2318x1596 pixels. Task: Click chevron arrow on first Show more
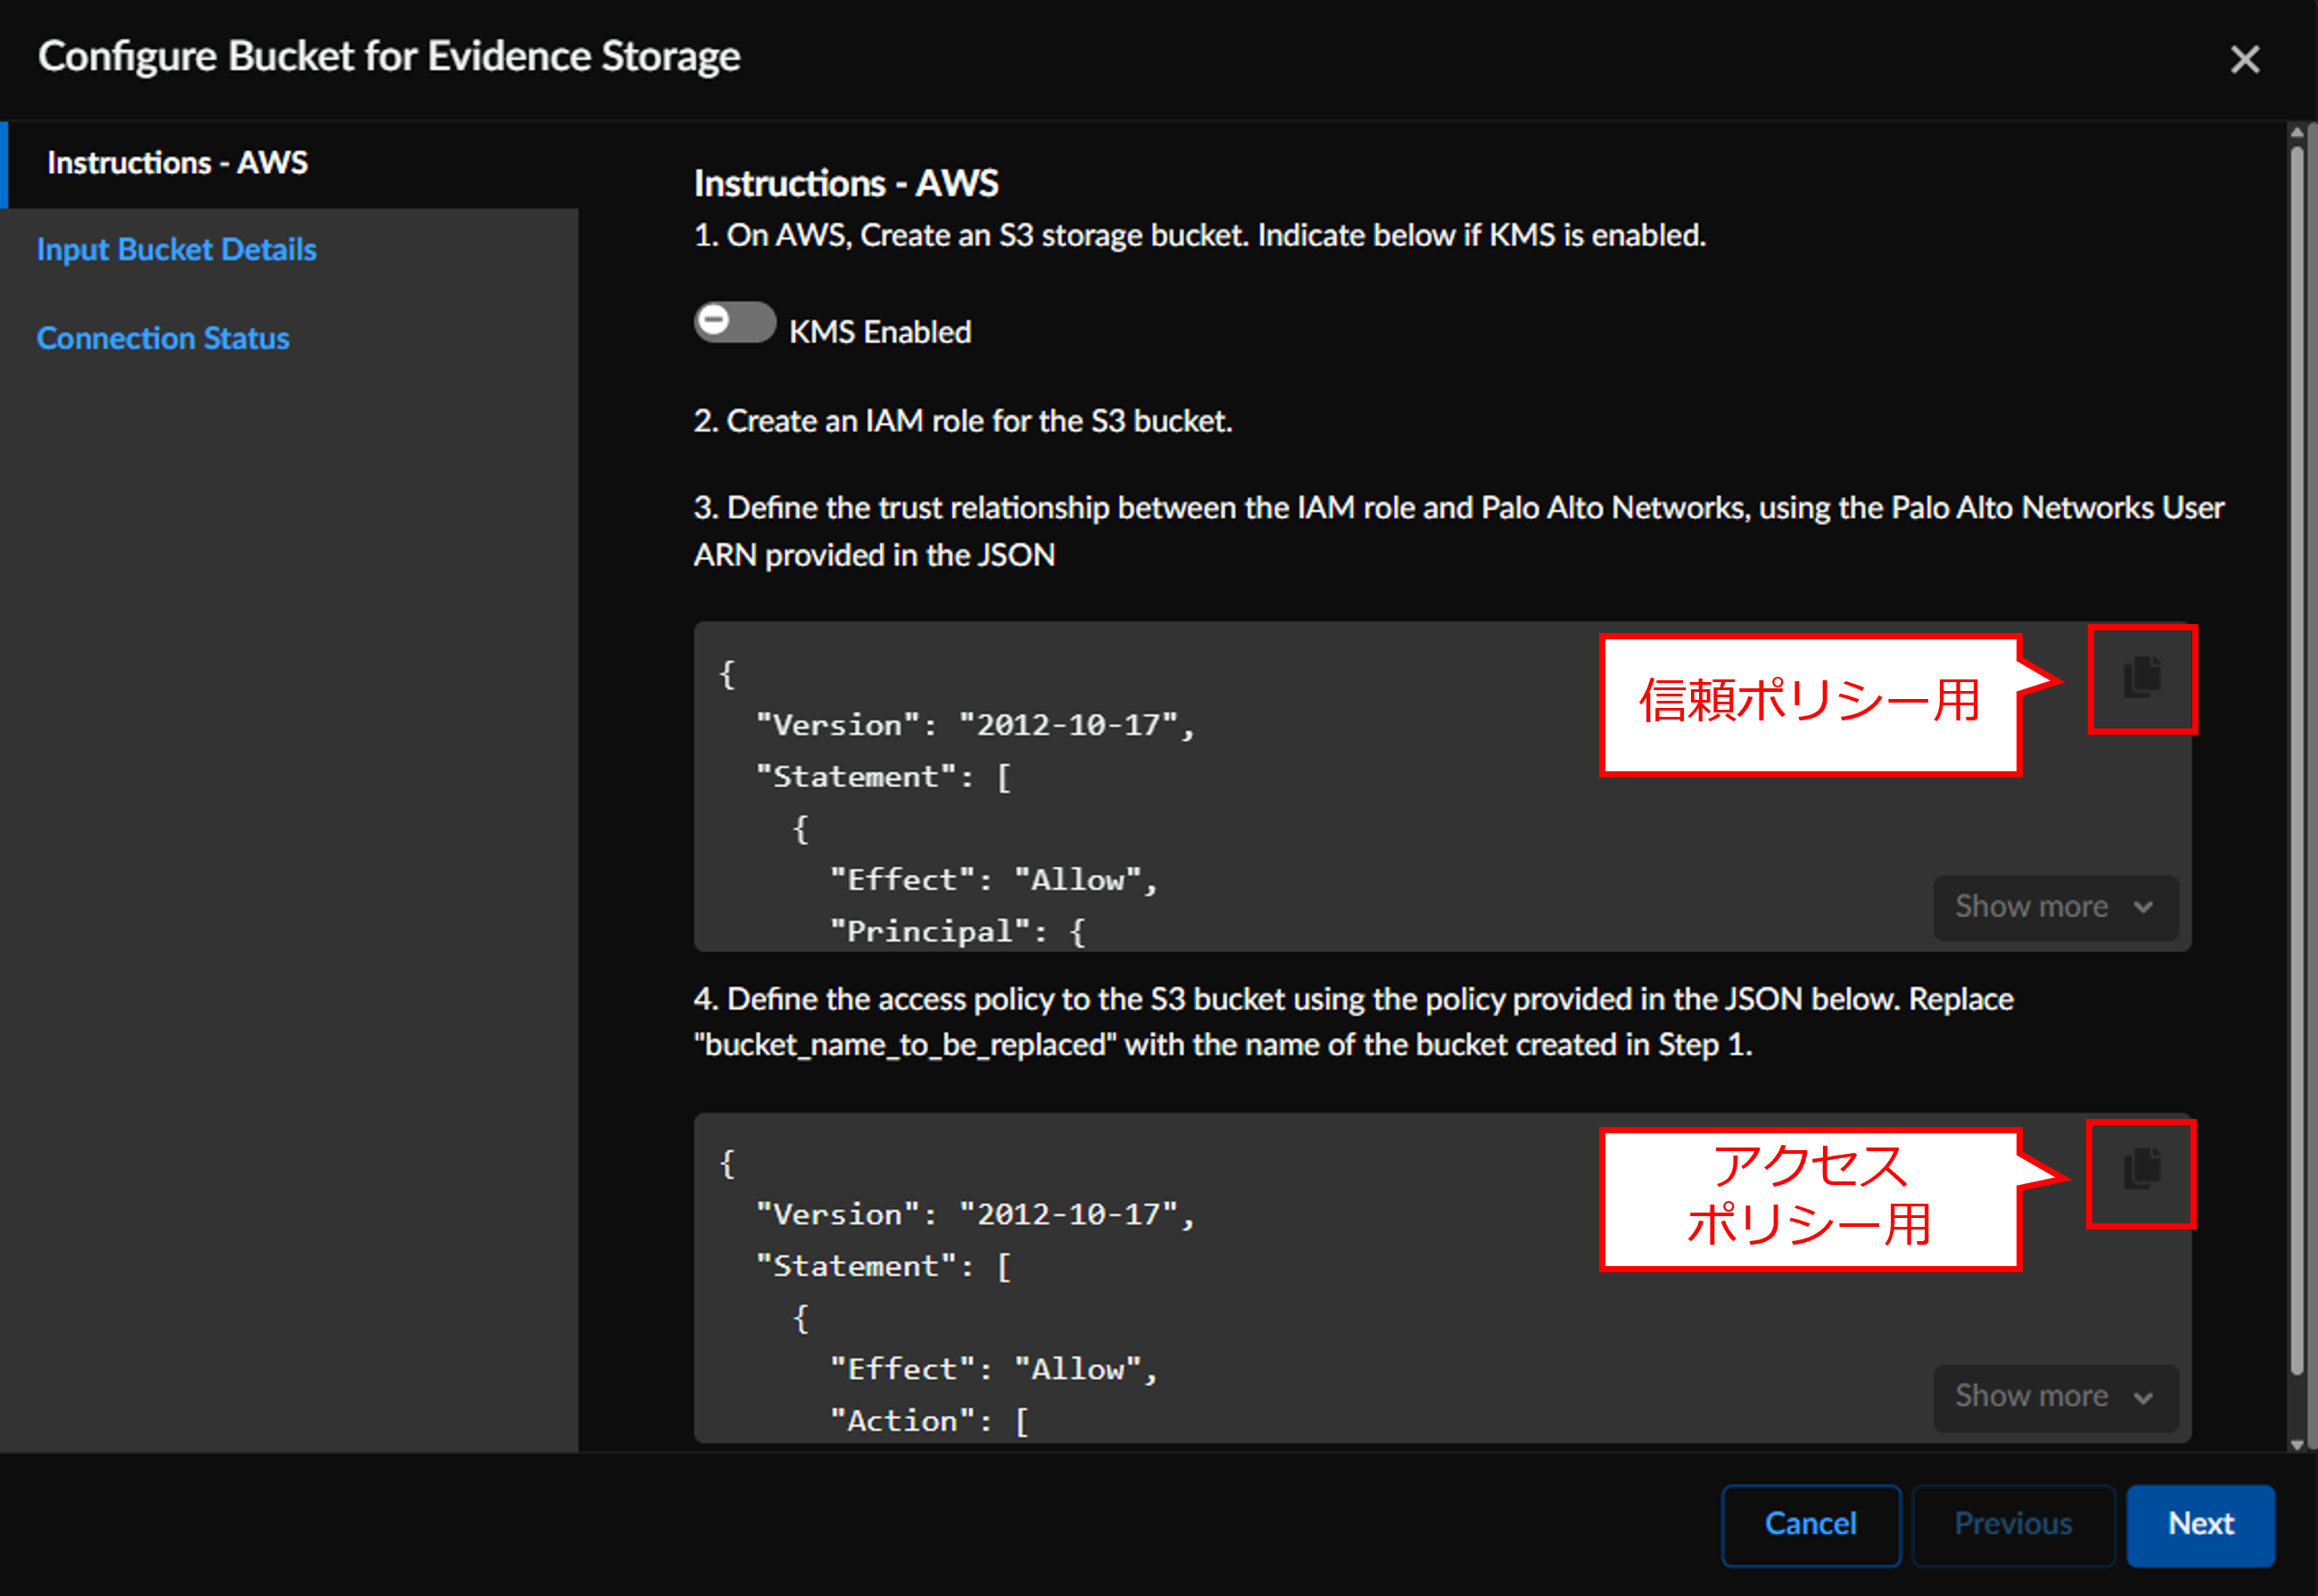coord(2143,908)
